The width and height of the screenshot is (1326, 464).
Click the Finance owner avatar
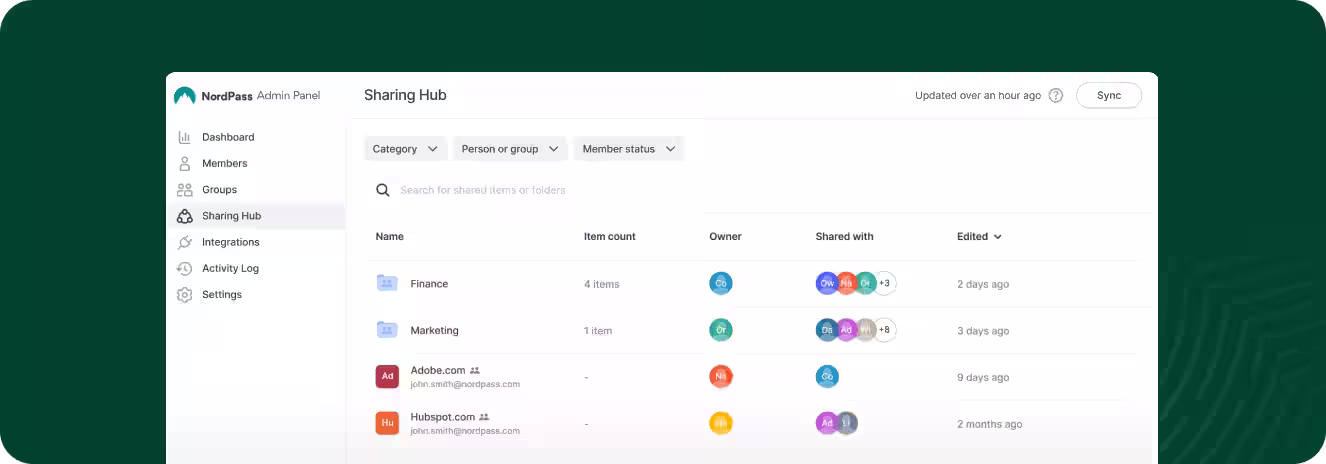coord(720,284)
